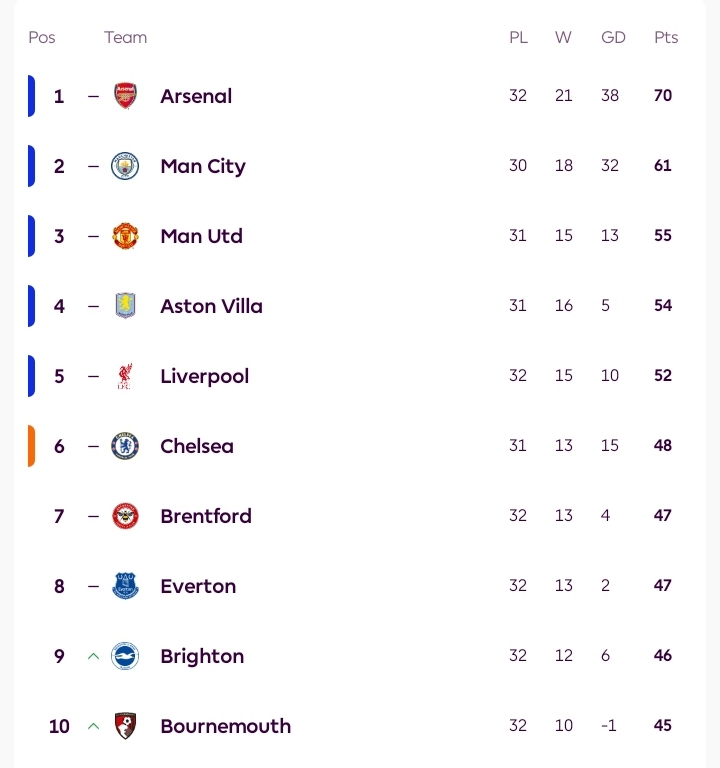Select the Bournemouth badge icon
This screenshot has height=768, width=720.
click(x=125, y=726)
